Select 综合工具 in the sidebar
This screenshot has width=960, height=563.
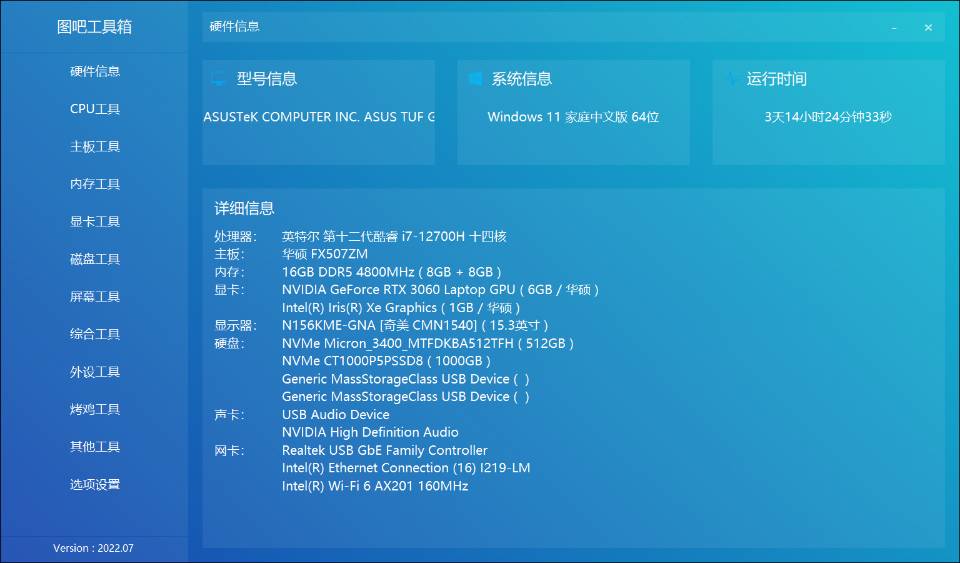tap(95, 334)
